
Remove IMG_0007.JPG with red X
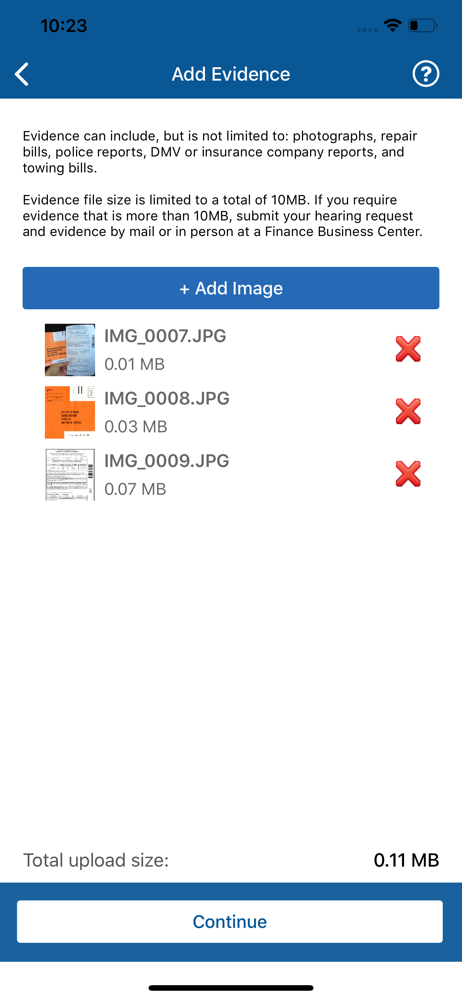point(408,349)
